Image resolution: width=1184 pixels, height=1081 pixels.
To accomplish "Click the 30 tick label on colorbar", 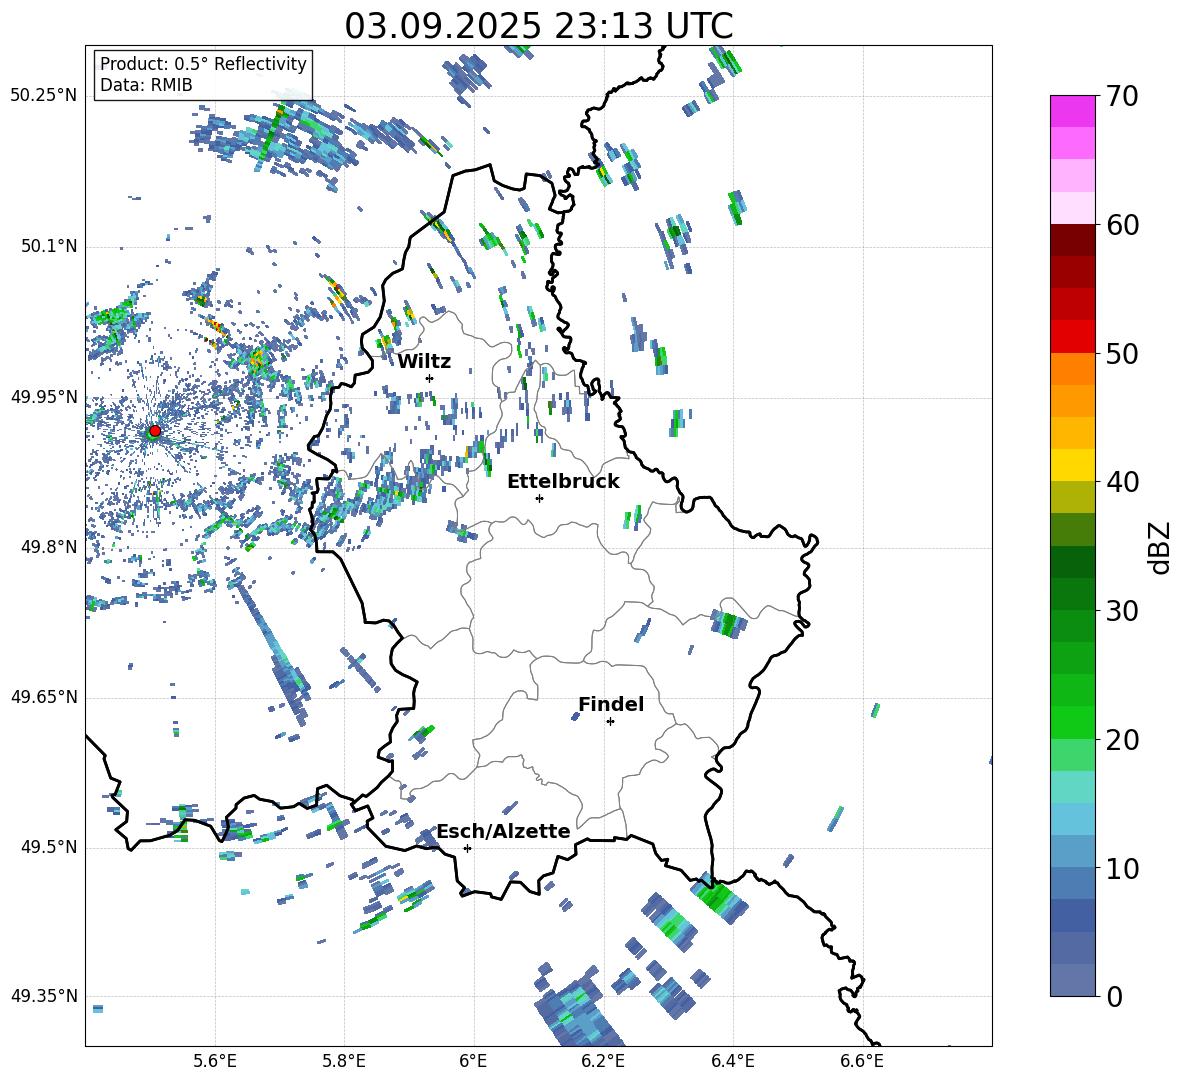I will pyautogui.click(x=1122, y=611).
